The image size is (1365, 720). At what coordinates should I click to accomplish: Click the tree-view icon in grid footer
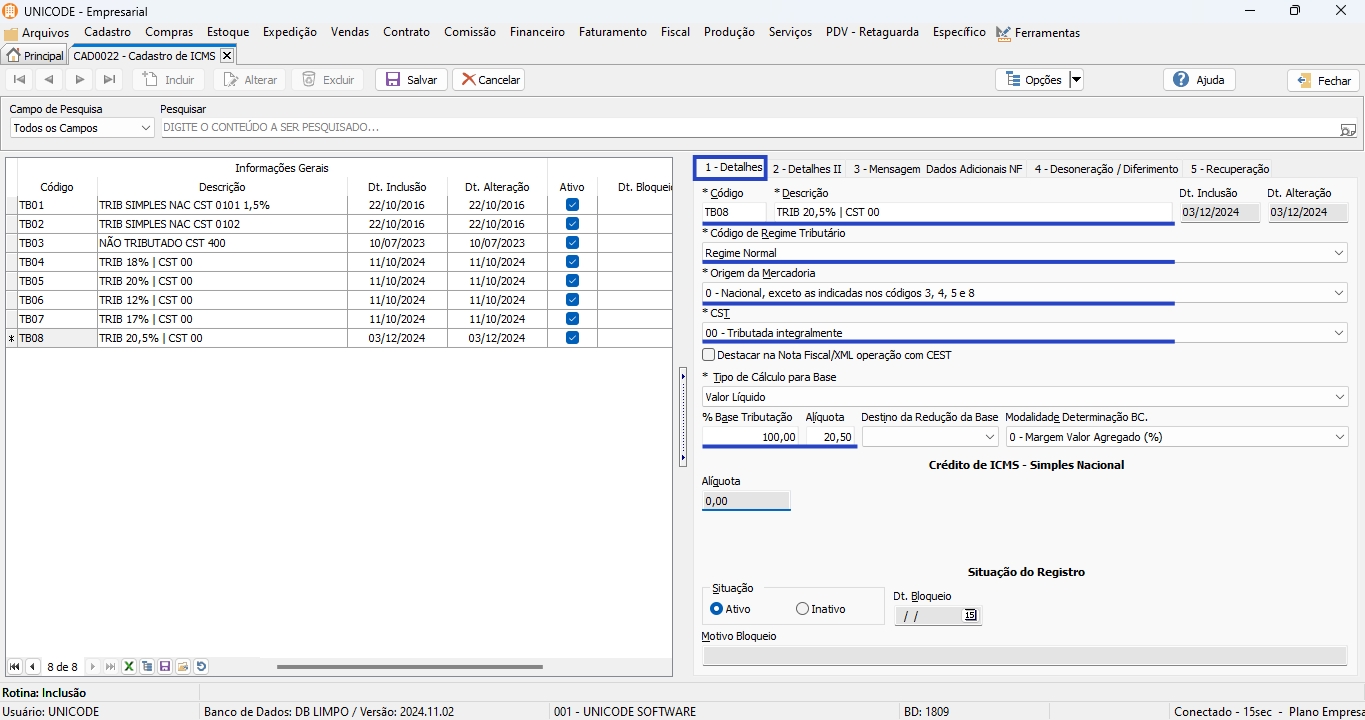(x=147, y=667)
